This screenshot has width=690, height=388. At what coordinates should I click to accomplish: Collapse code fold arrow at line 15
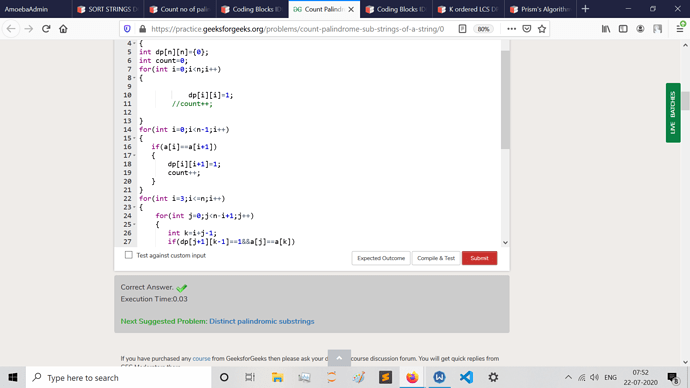click(134, 138)
